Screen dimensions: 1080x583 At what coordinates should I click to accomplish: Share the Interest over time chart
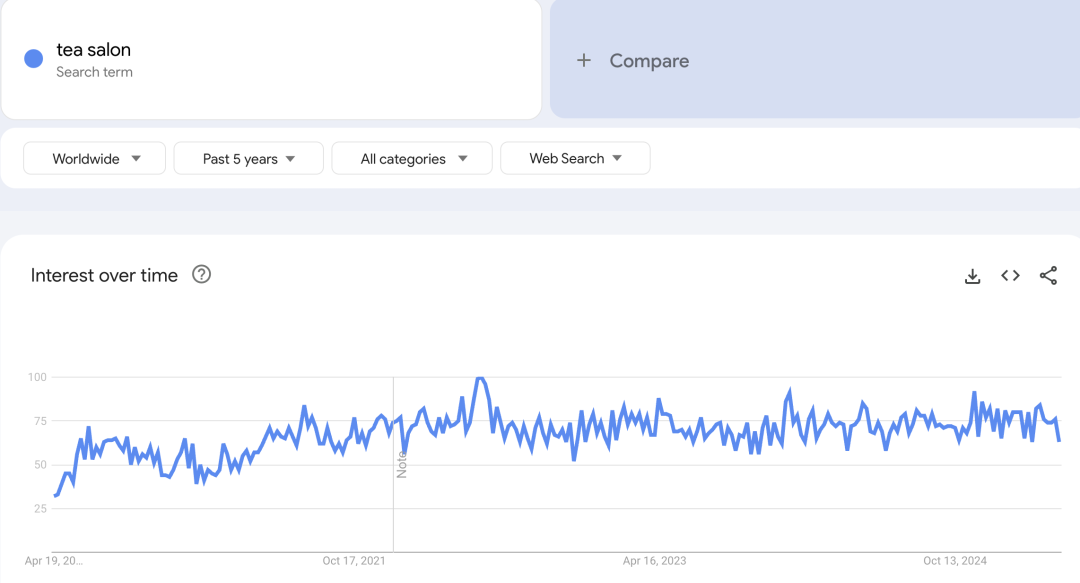coord(1048,276)
